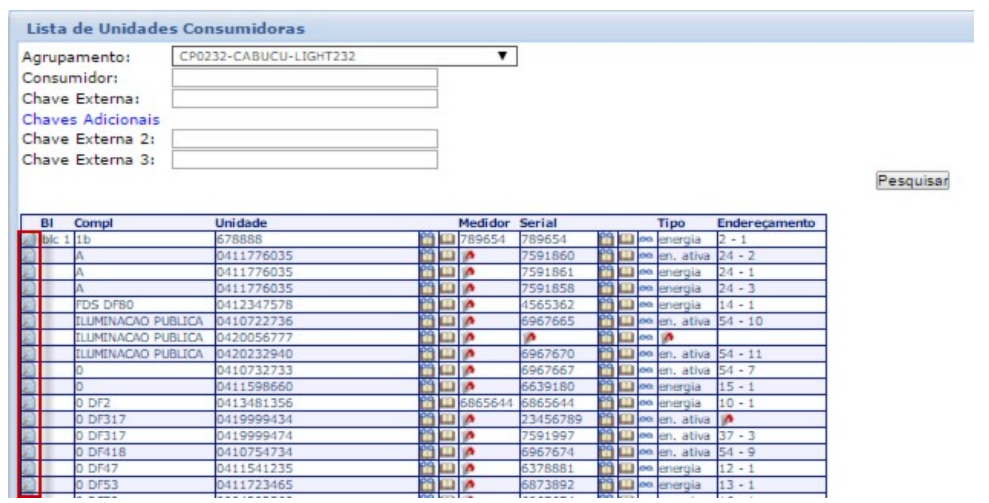The height and width of the screenshot is (503, 989).
Task: Open details icon for unit 678888 row
Action: pos(28,241)
